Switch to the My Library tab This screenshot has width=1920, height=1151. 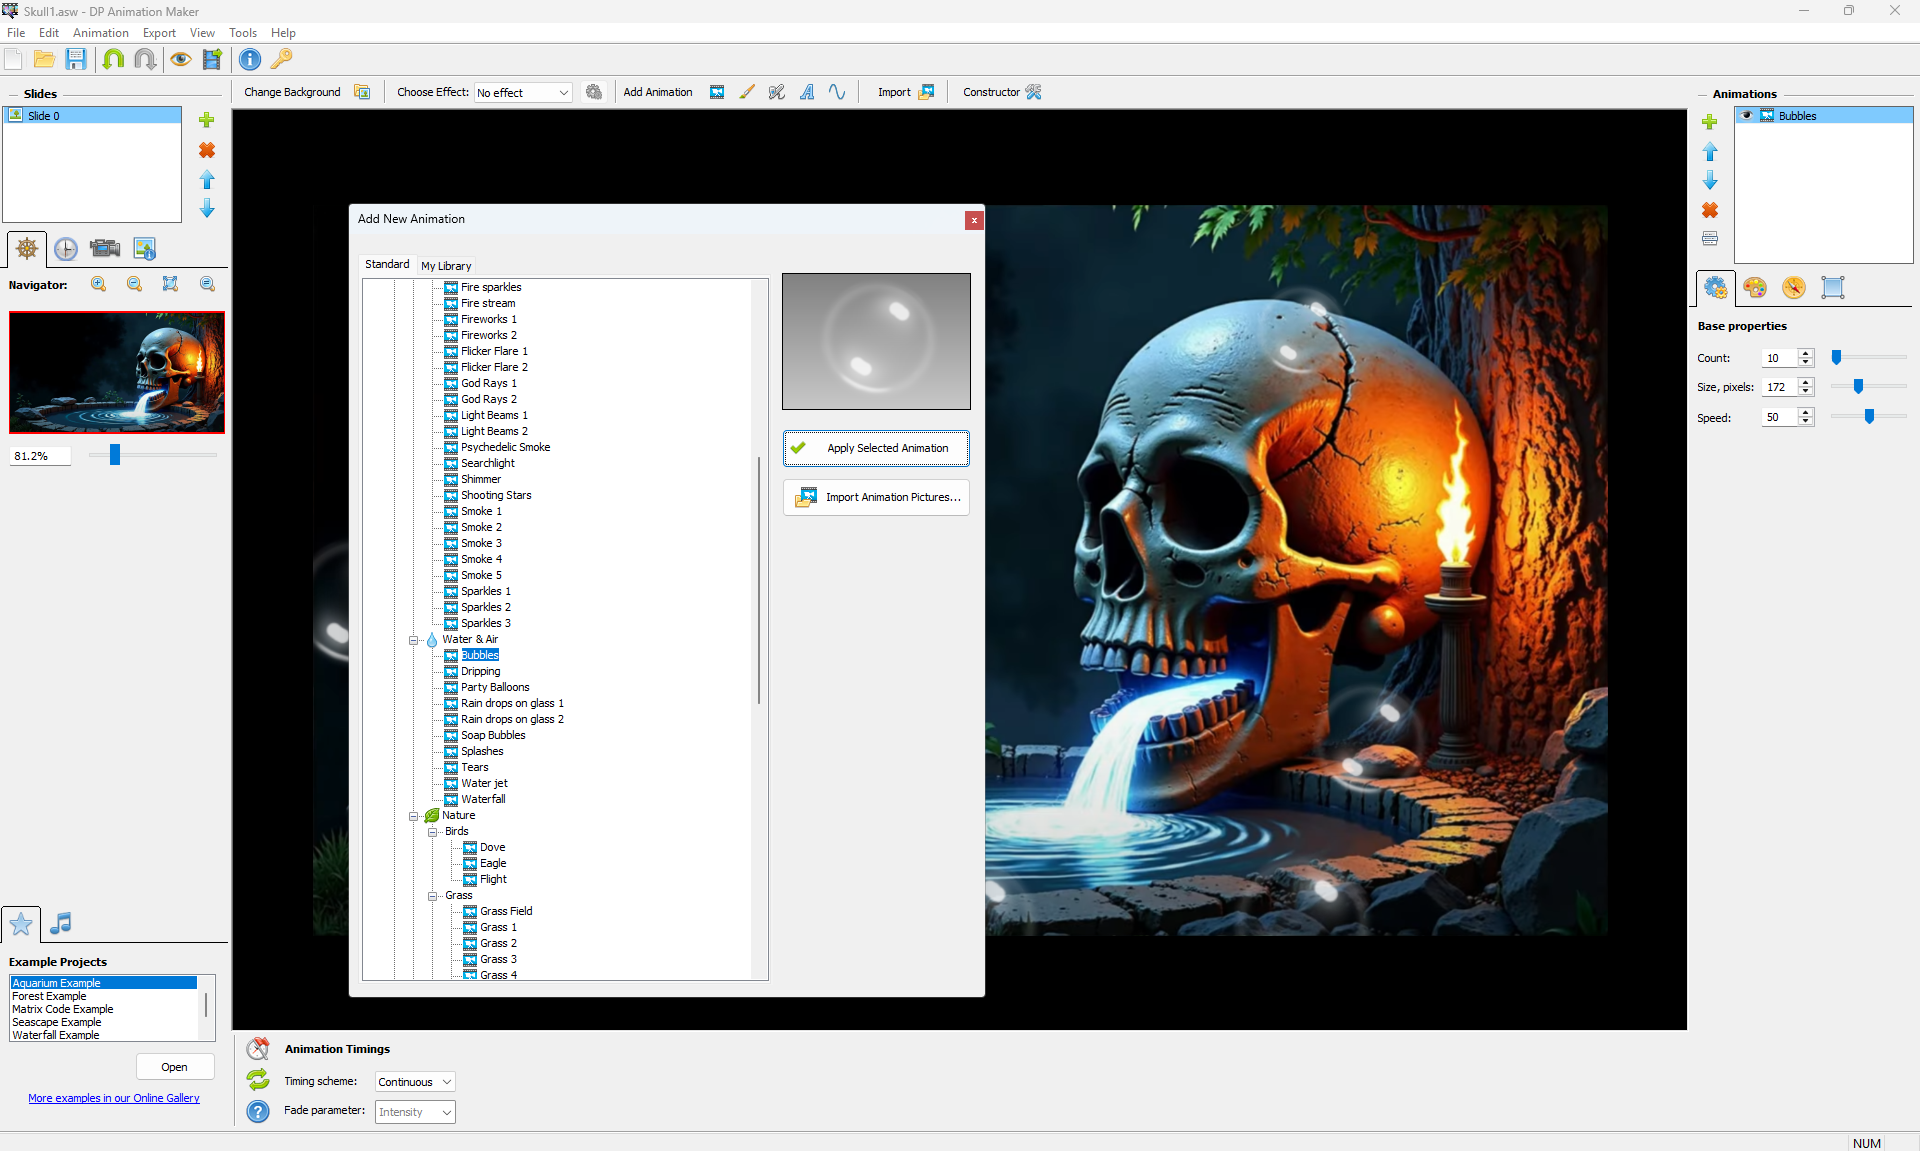click(x=446, y=266)
